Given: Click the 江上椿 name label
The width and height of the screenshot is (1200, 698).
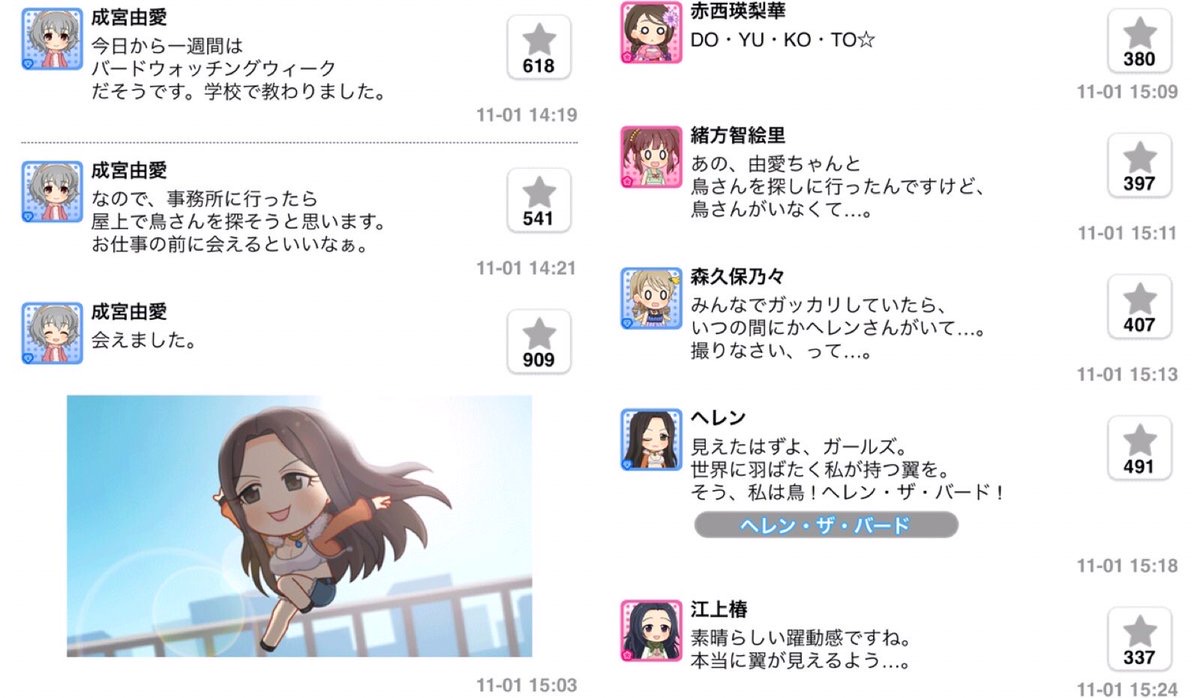Looking at the screenshot, I should [x=719, y=609].
